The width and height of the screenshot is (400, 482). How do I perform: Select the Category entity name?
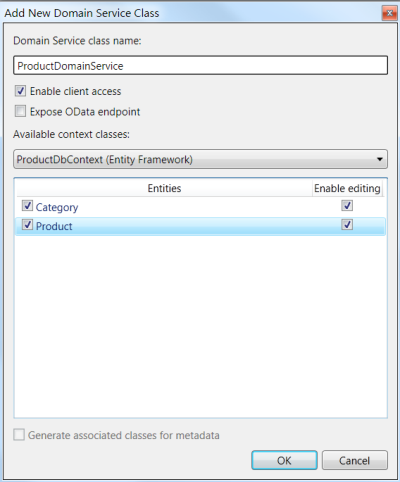coord(57,207)
